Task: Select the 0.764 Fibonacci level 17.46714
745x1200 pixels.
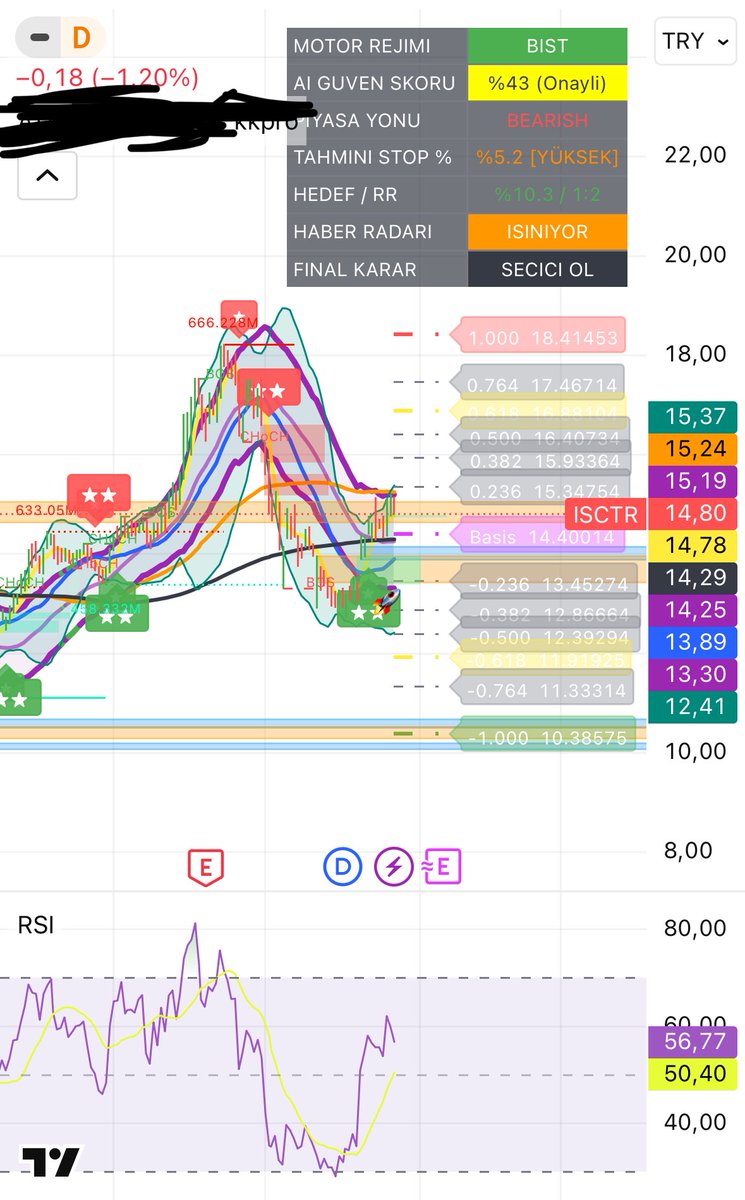Action: point(537,384)
